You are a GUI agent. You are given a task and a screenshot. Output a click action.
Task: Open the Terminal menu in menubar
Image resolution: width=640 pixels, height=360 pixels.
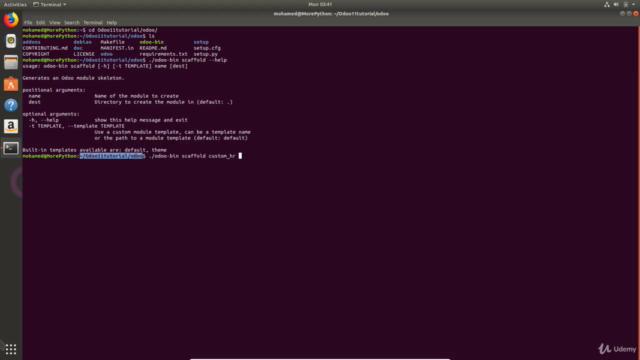point(93,23)
